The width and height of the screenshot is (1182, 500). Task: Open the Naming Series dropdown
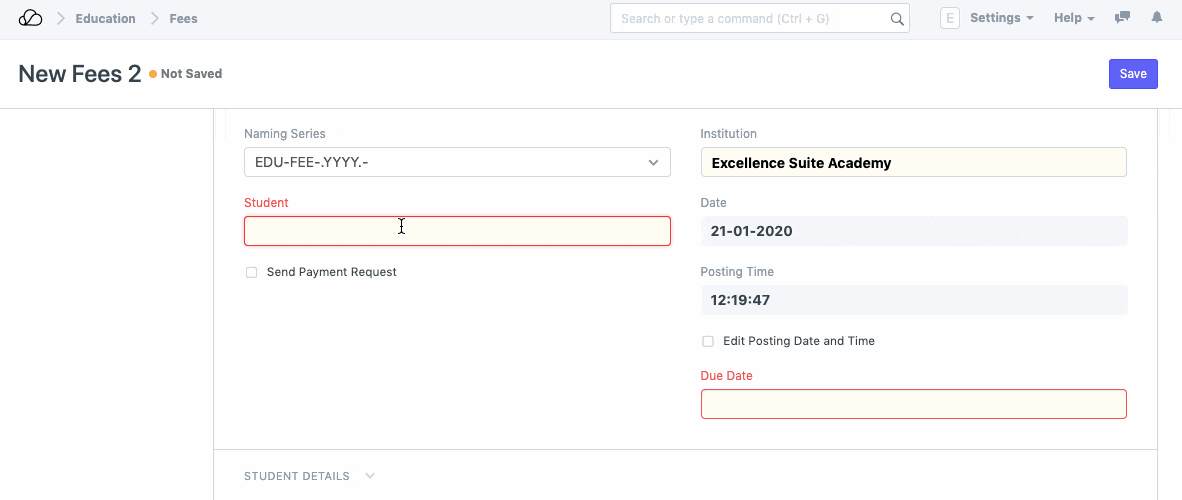coord(457,162)
